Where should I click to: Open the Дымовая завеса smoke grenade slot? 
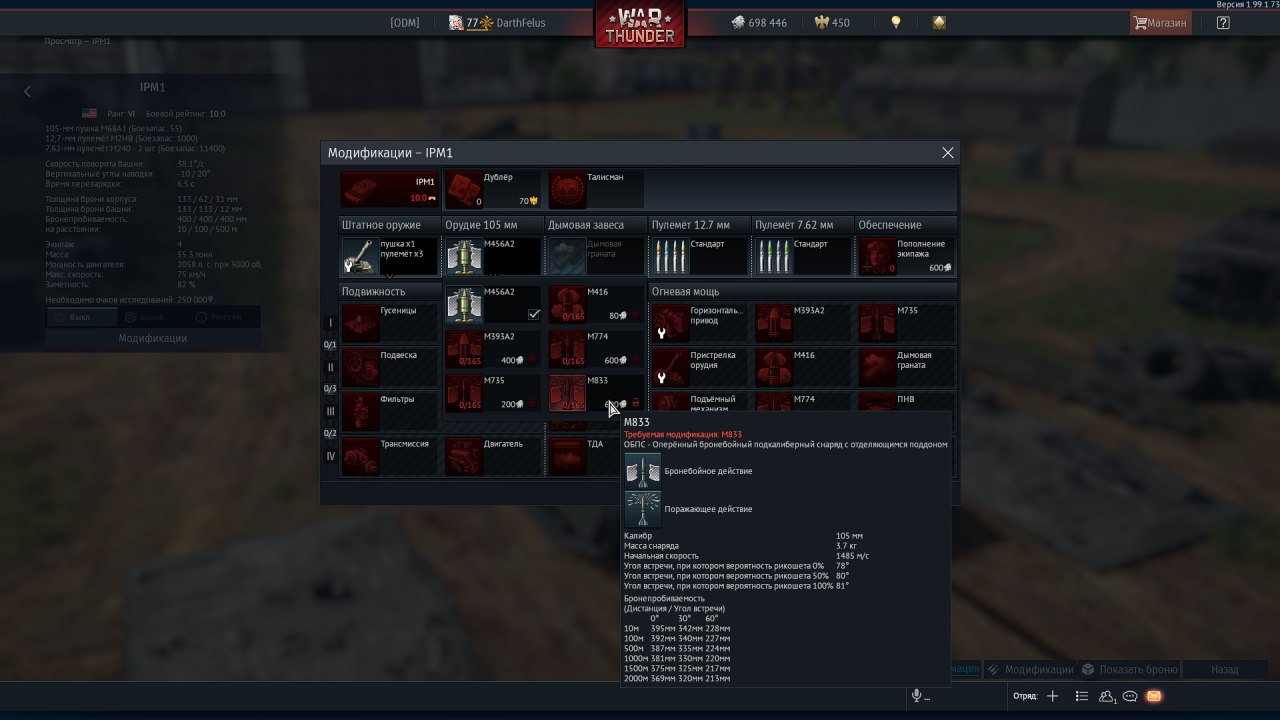(x=596, y=256)
